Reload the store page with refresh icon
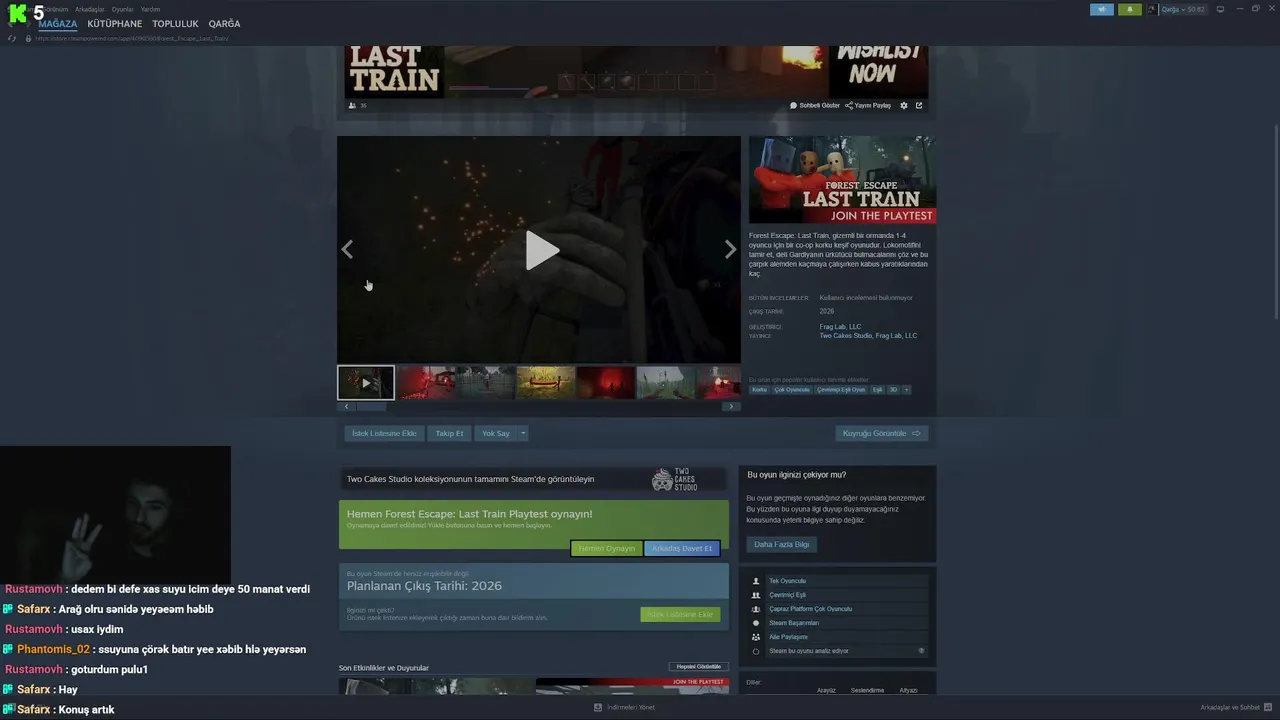The width and height of the screenshot is (1280, 720). pyautogui.click(x=12, y=38)
